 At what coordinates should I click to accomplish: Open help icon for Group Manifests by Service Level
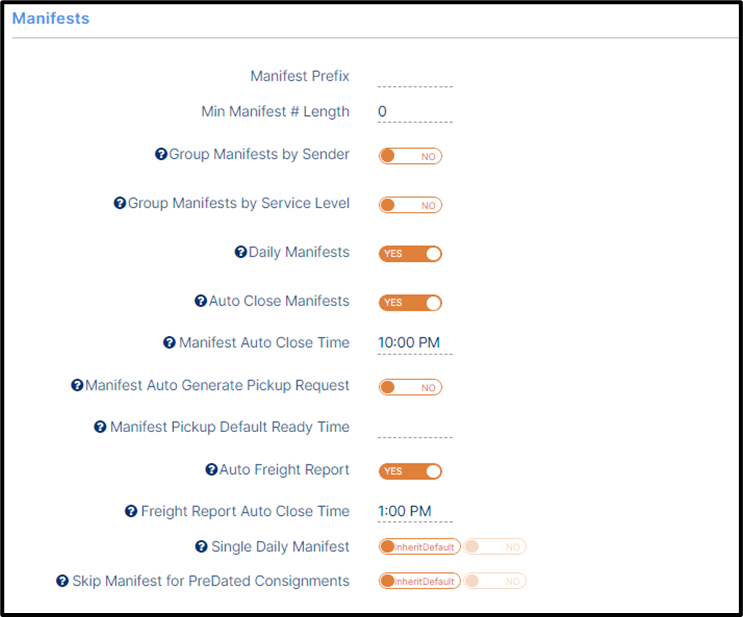pyautogui.click(x=120, y=203)
